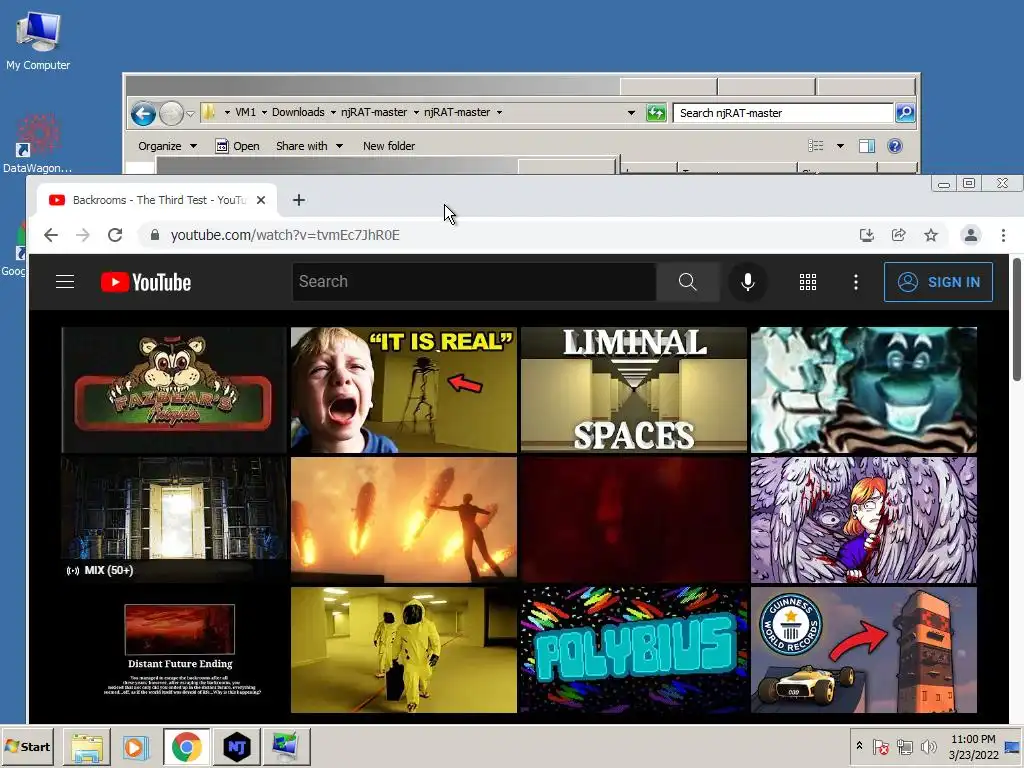Click the install app icon in address bar

pos(867,235)
